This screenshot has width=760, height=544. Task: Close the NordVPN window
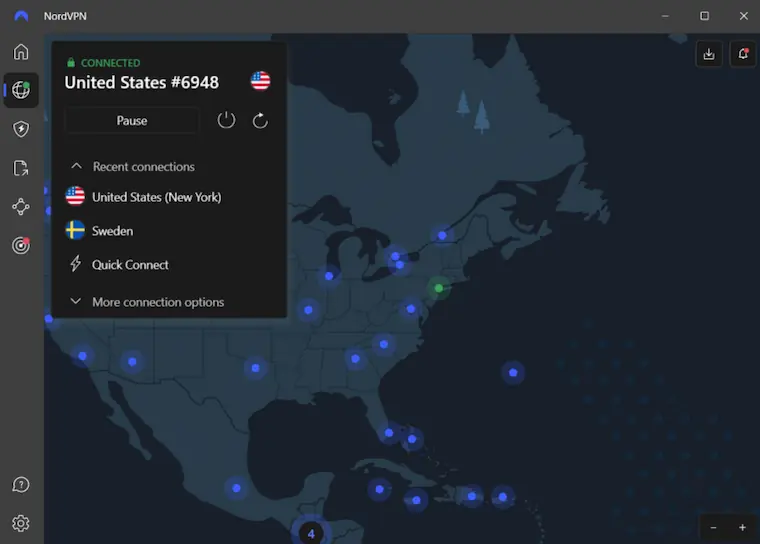744,16
